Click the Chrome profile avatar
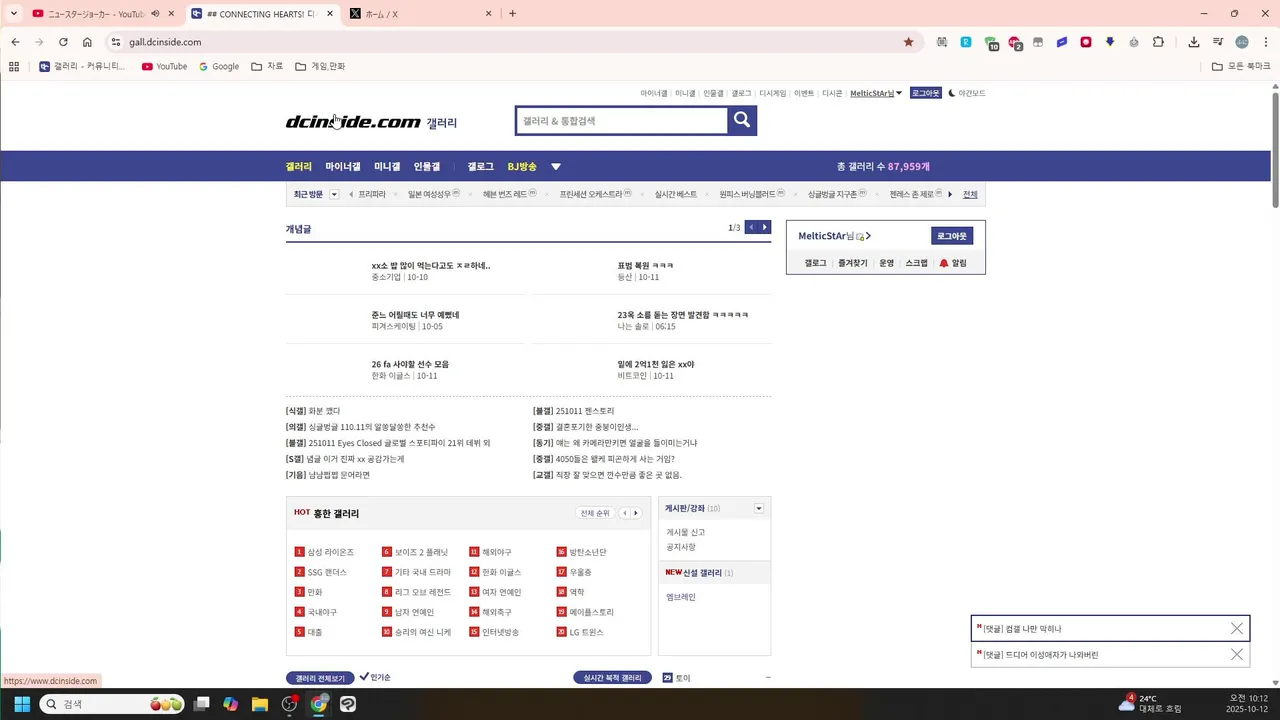The height and width of the screenshot is (720, 1280). coord(1242,42)
